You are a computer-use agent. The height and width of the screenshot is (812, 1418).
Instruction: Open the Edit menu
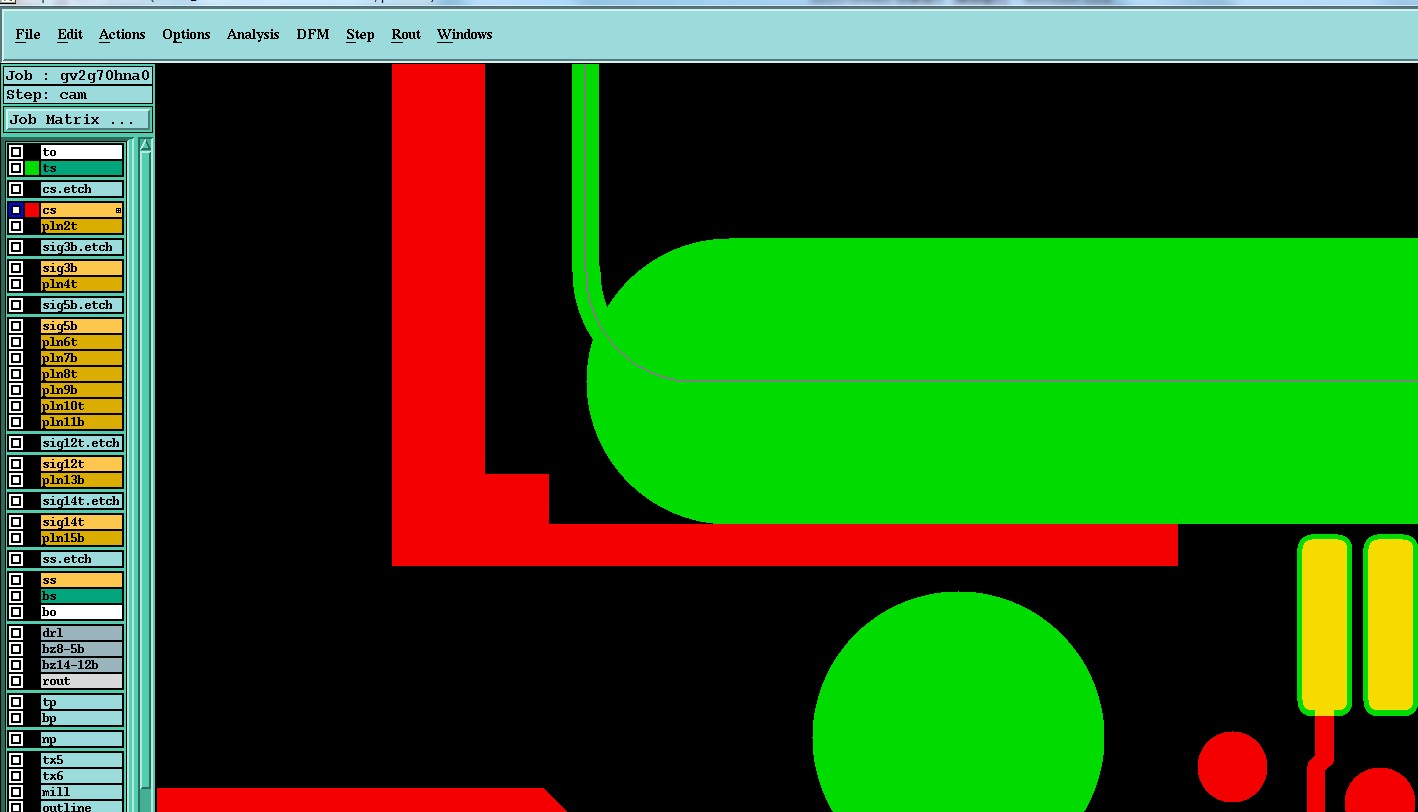pyautogui.click(x=70, y=34)
